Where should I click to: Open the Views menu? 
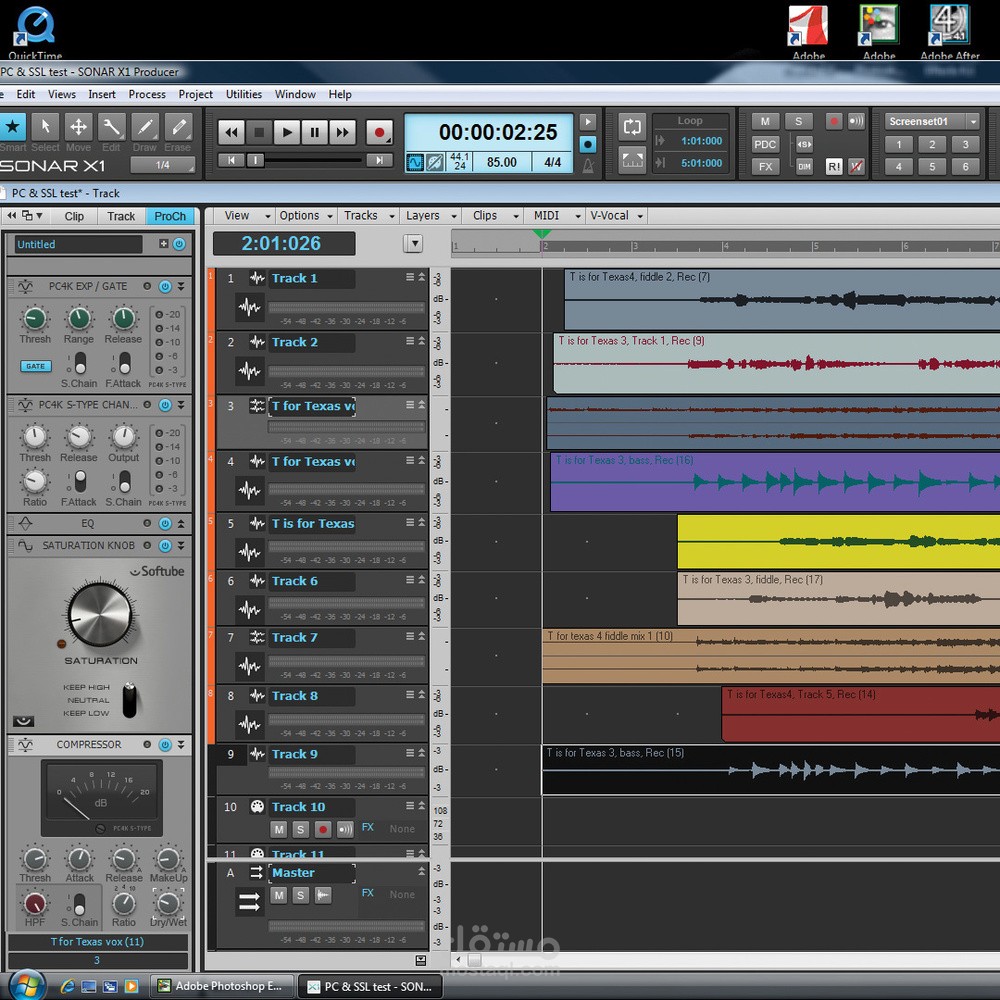pyautogui.click(x=62, y=94)
